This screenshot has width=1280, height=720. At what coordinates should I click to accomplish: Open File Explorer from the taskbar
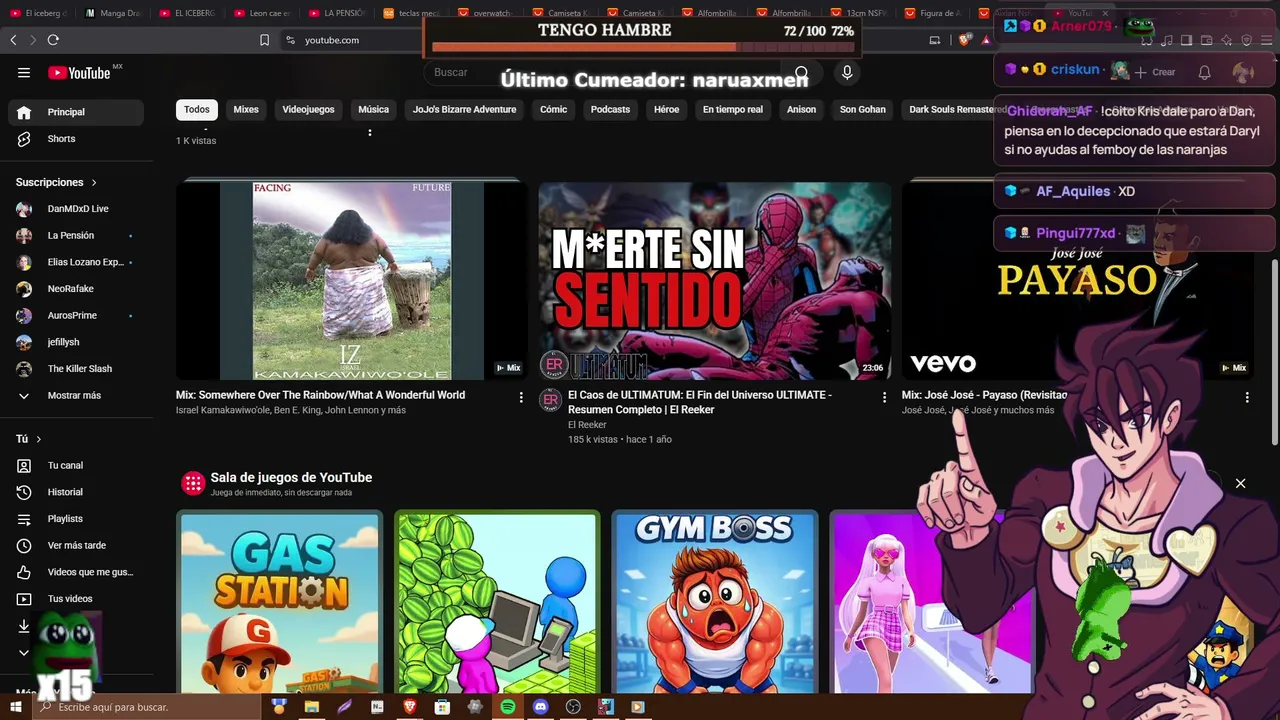point(312,707)
